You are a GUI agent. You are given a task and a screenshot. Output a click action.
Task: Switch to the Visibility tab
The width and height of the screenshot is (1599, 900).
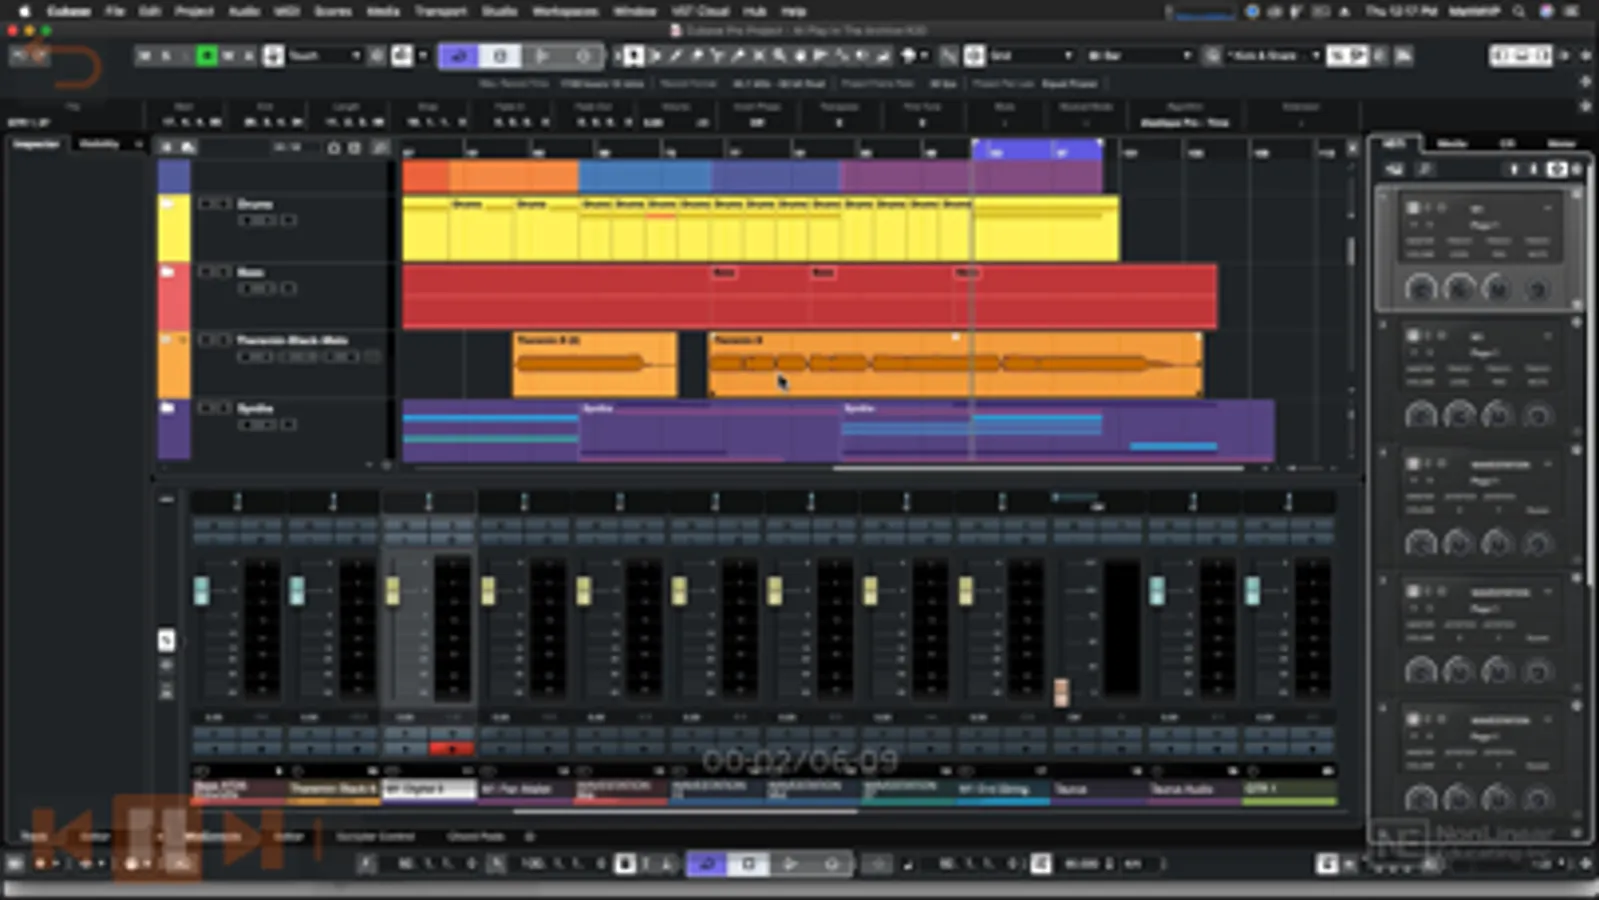pyautogui.click(x=99, y=144)
